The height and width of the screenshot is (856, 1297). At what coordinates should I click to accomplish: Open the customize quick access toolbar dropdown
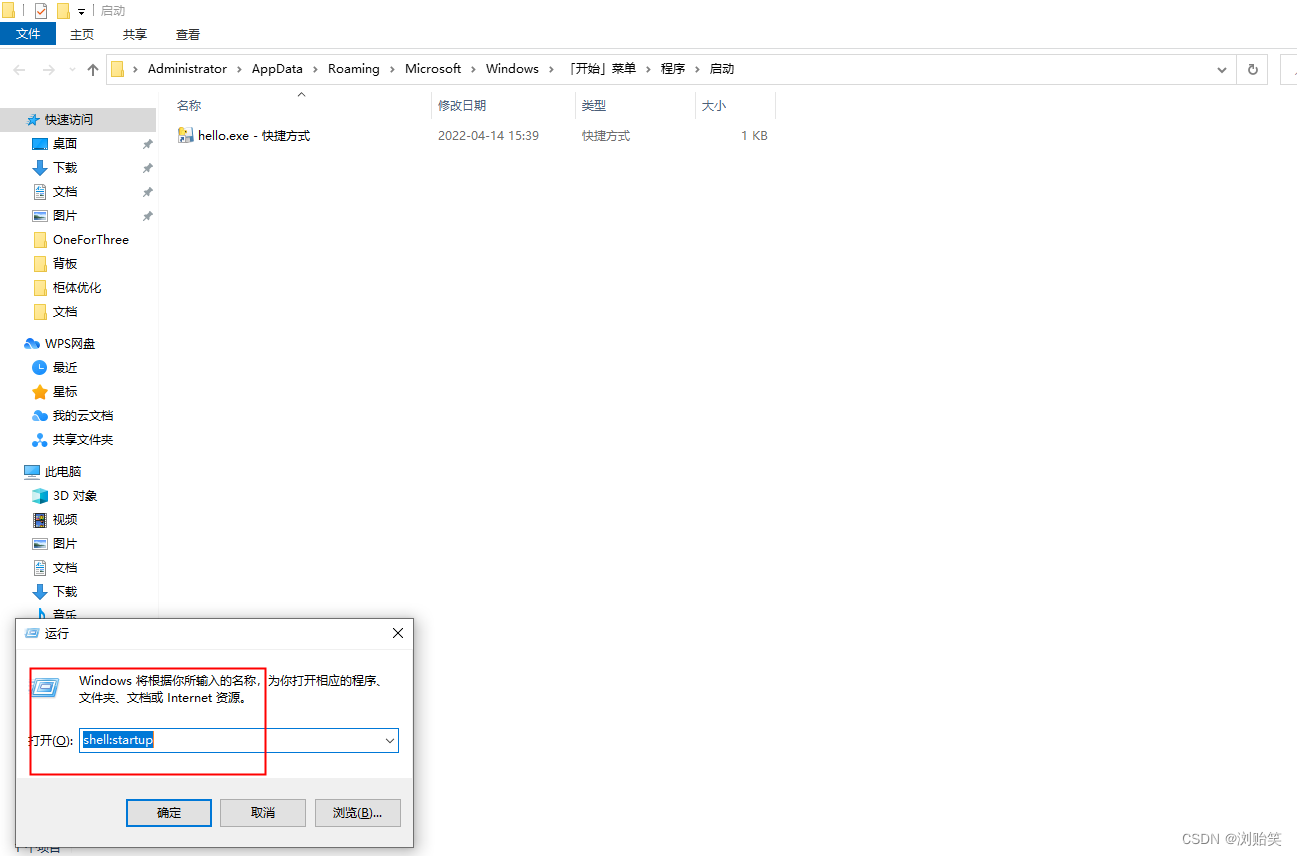(81, 12)
